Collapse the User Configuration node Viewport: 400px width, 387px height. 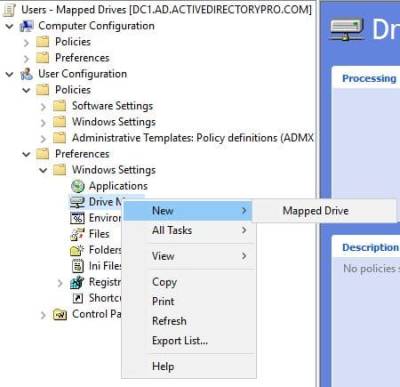tap(10, 74)
